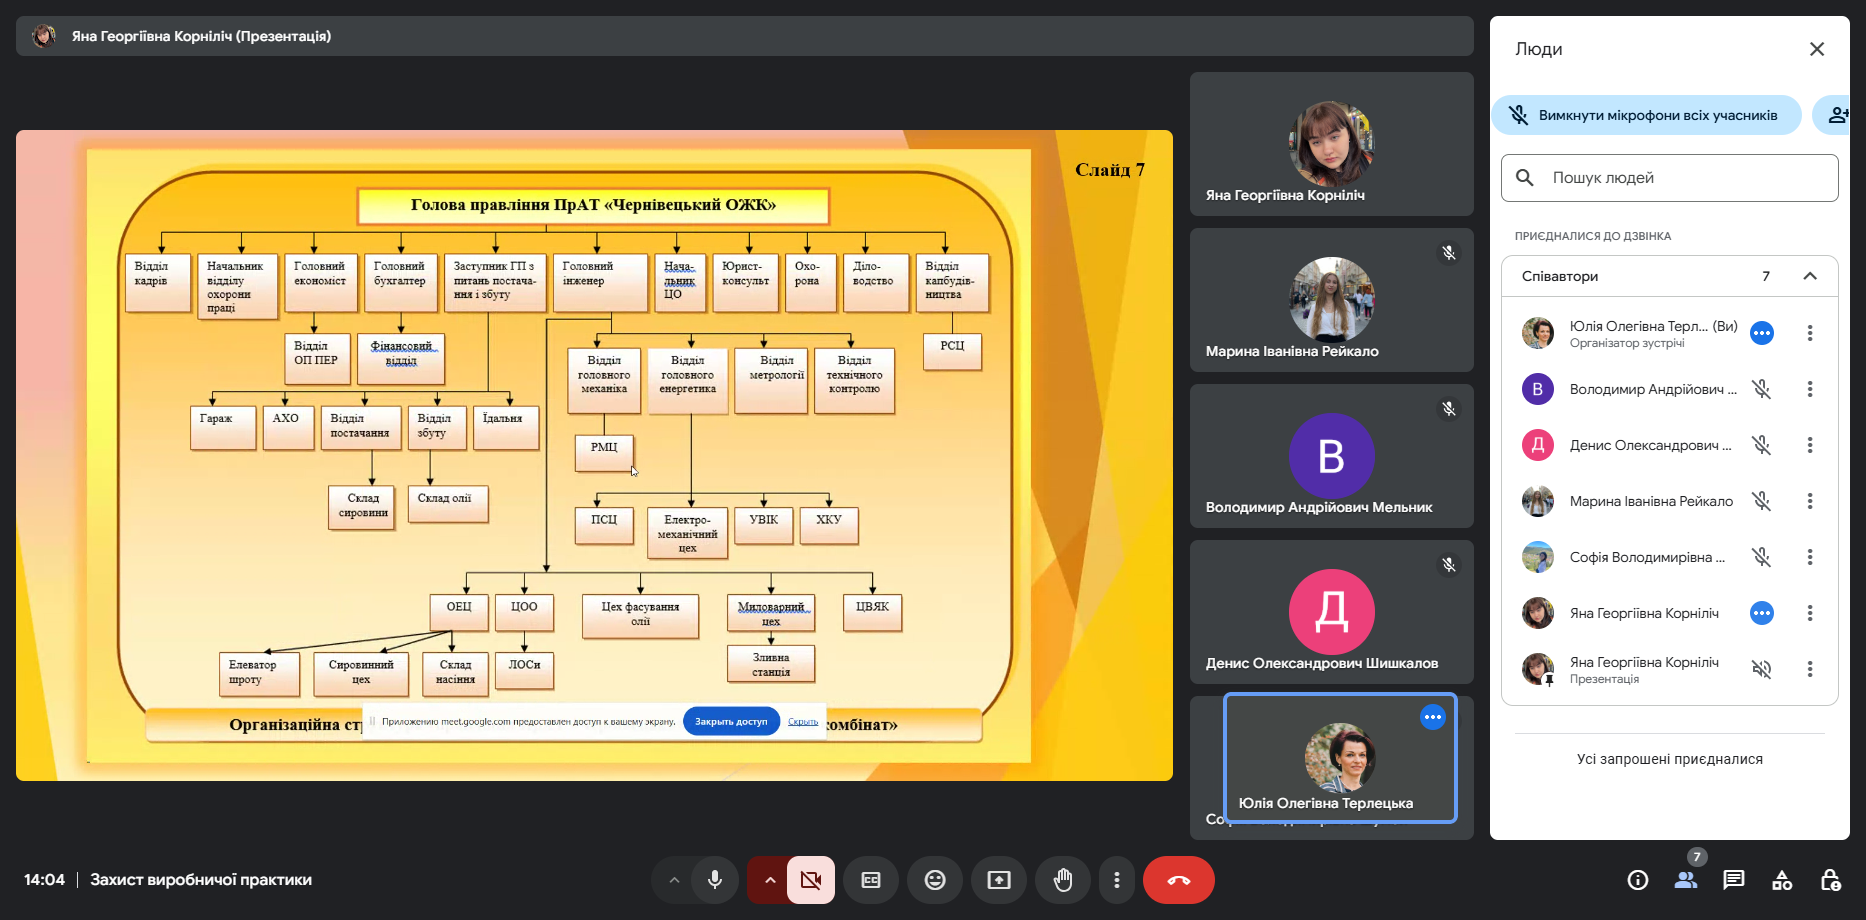Open host controls lock icon
Screen dimensions: 1866x920
tap(1829, 880)
